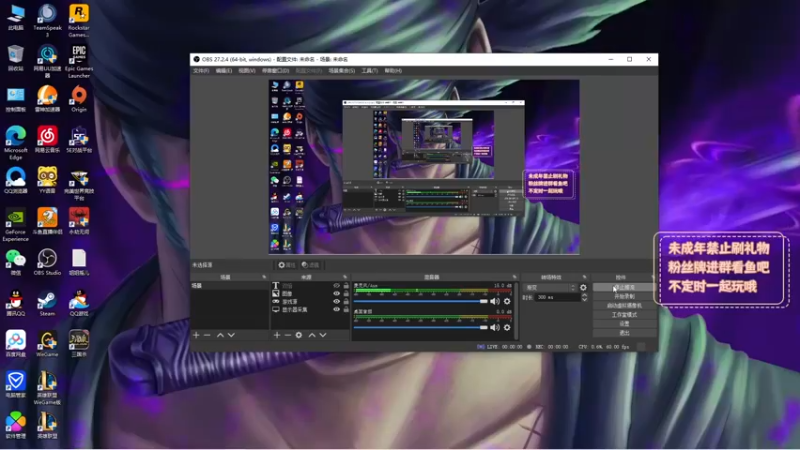
Task: Open the 渐变 transition type dropdown
Action: pyautogui.click(x=550, y=288)
